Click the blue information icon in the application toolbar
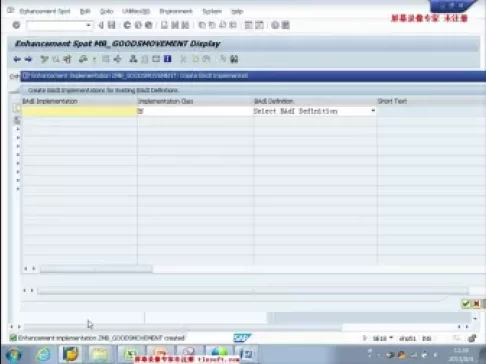 pos(168,59)
